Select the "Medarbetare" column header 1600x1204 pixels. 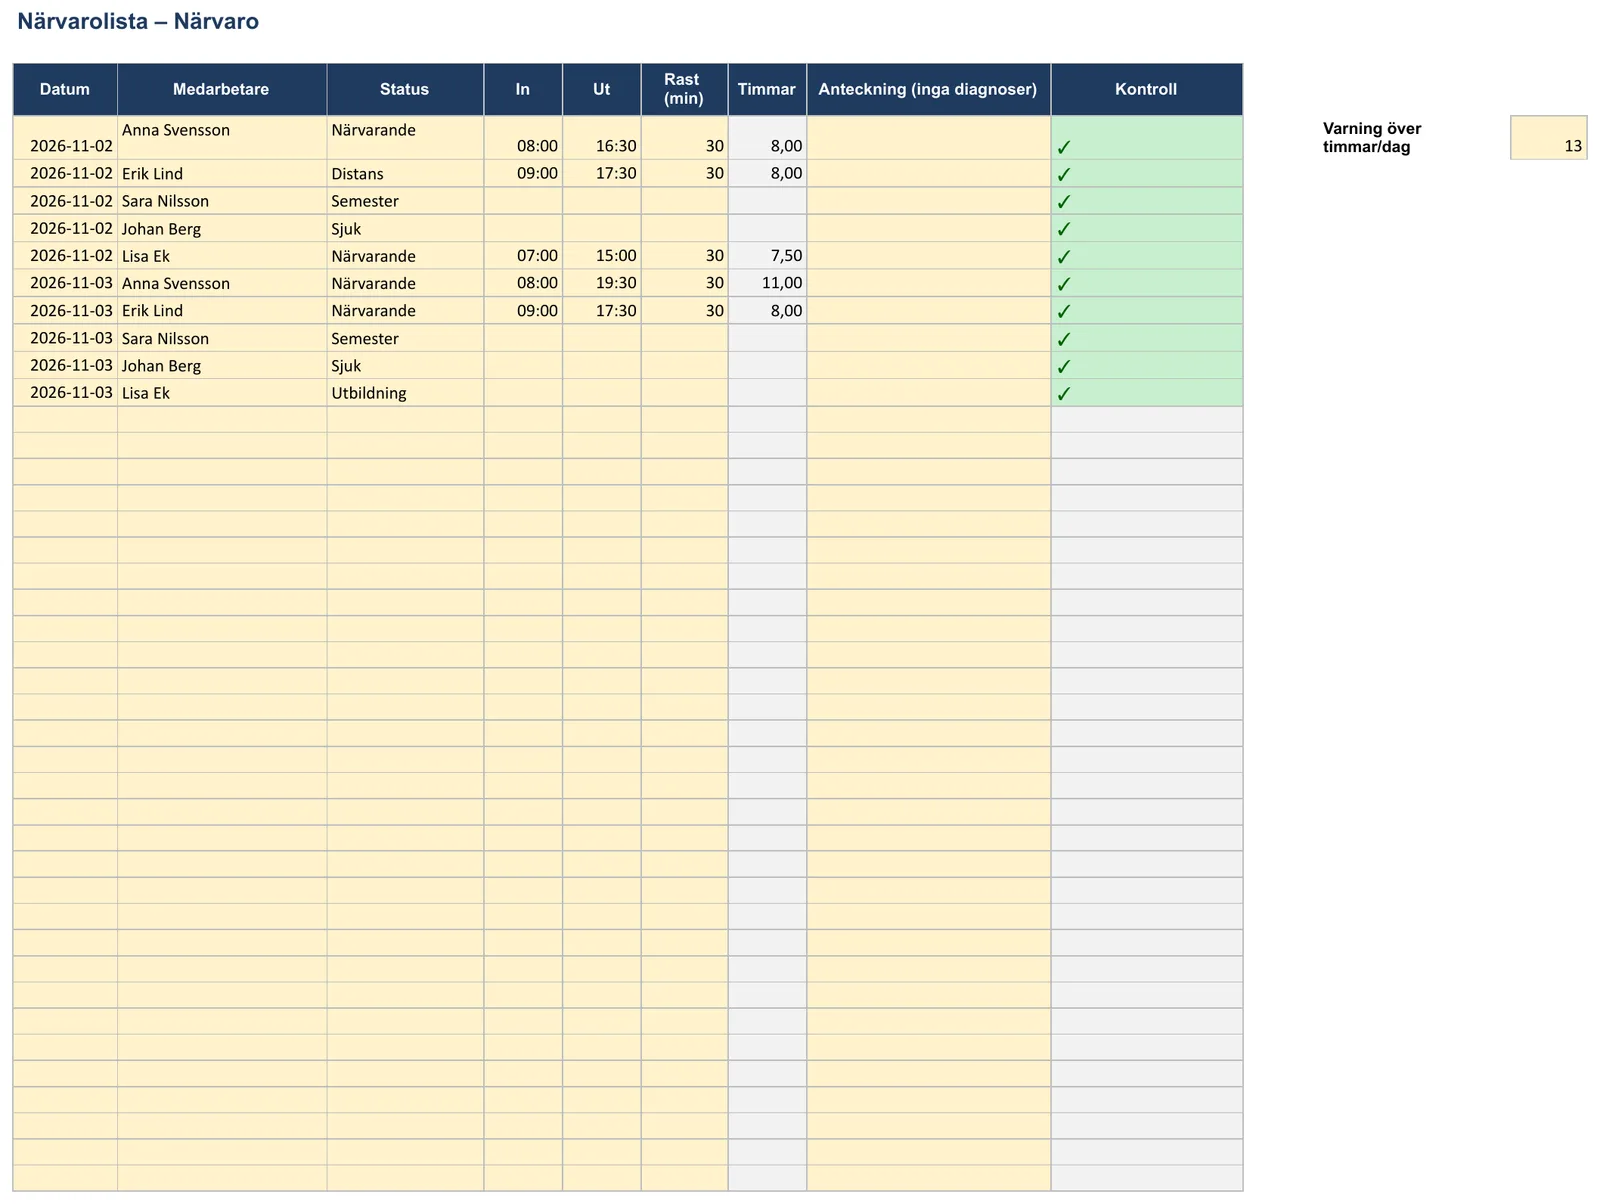(x=221, y=89)
